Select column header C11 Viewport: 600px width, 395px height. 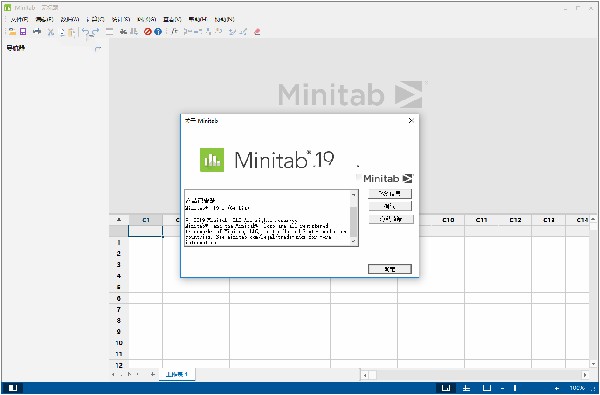click(481, 220)
